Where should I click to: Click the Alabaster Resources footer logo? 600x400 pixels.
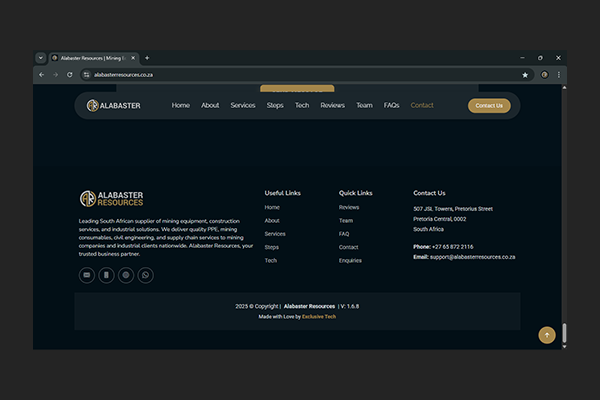coord(111,199)
